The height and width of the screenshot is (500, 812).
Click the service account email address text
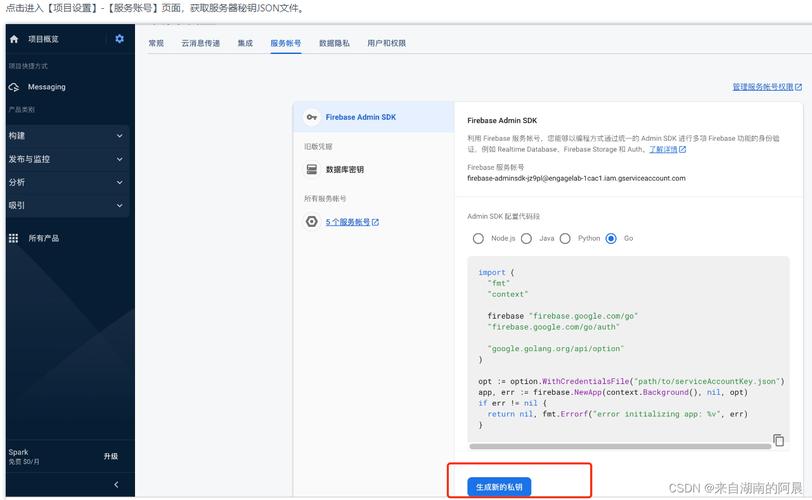point(576,178)
